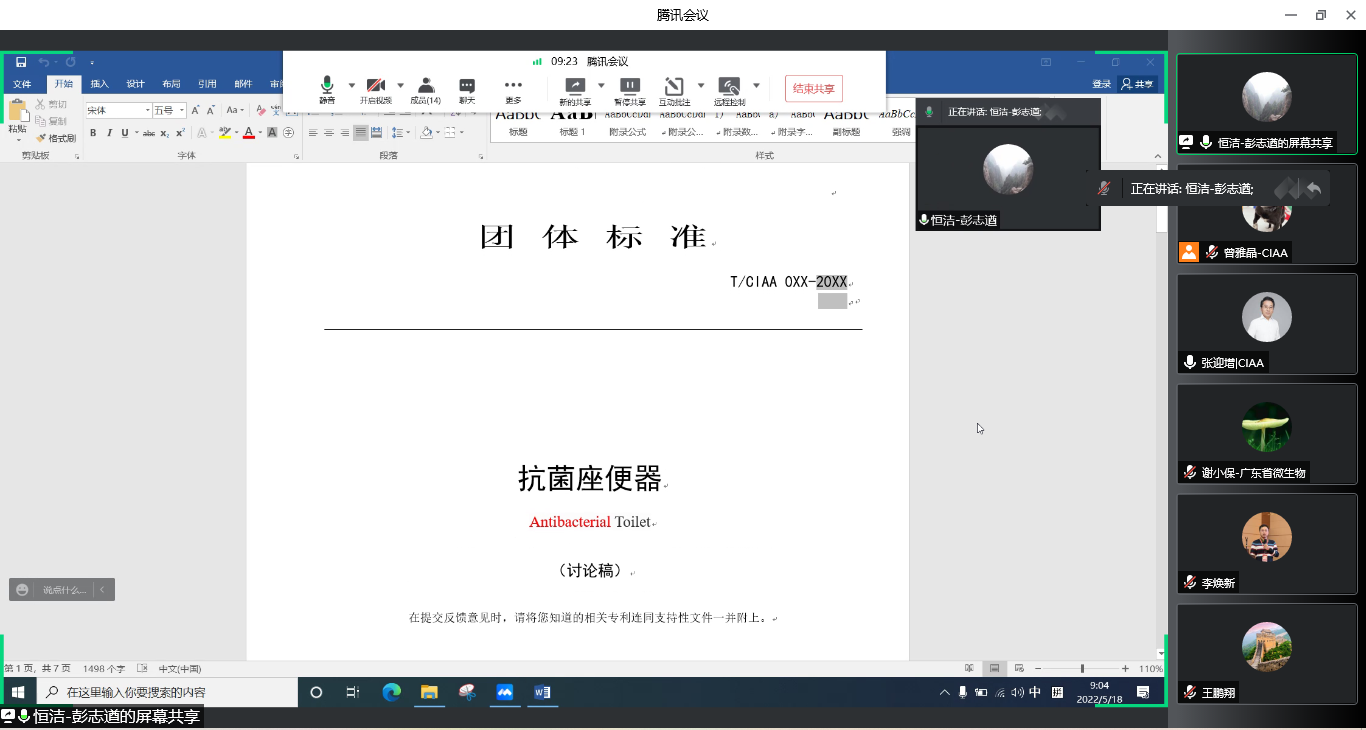Open line spacing options
The height and width of the screenshot is (730, 1366).
click(x=400, y=133)
